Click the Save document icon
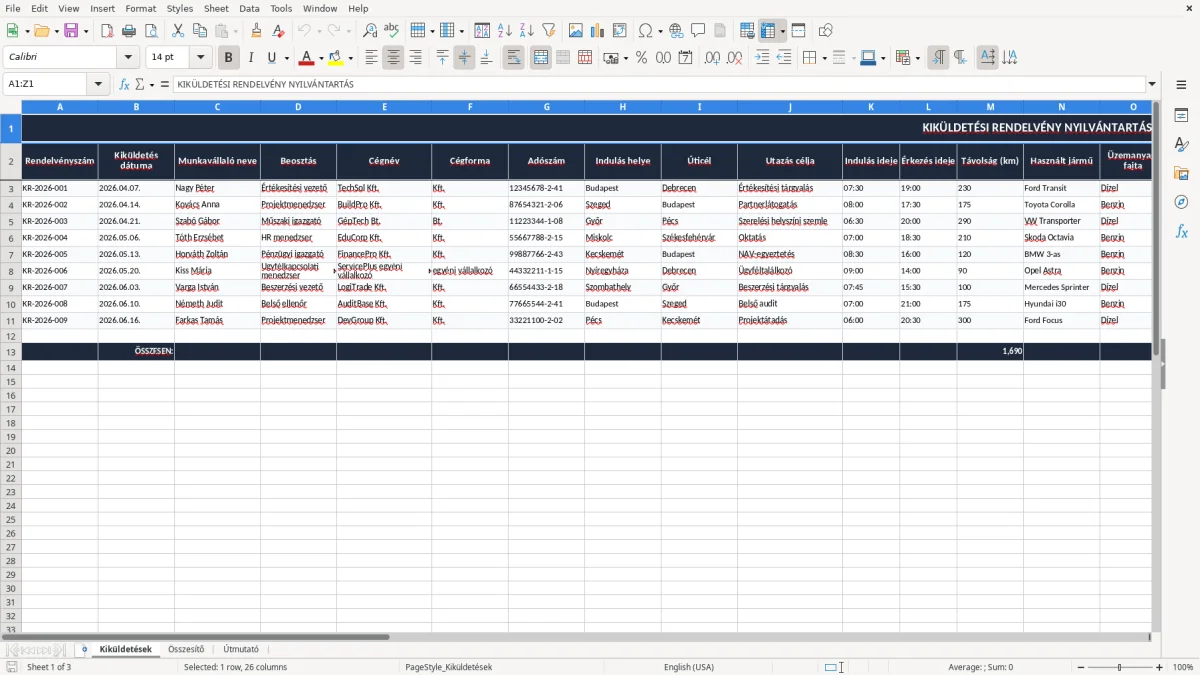Screen dimensions: 1200x675 71,31
